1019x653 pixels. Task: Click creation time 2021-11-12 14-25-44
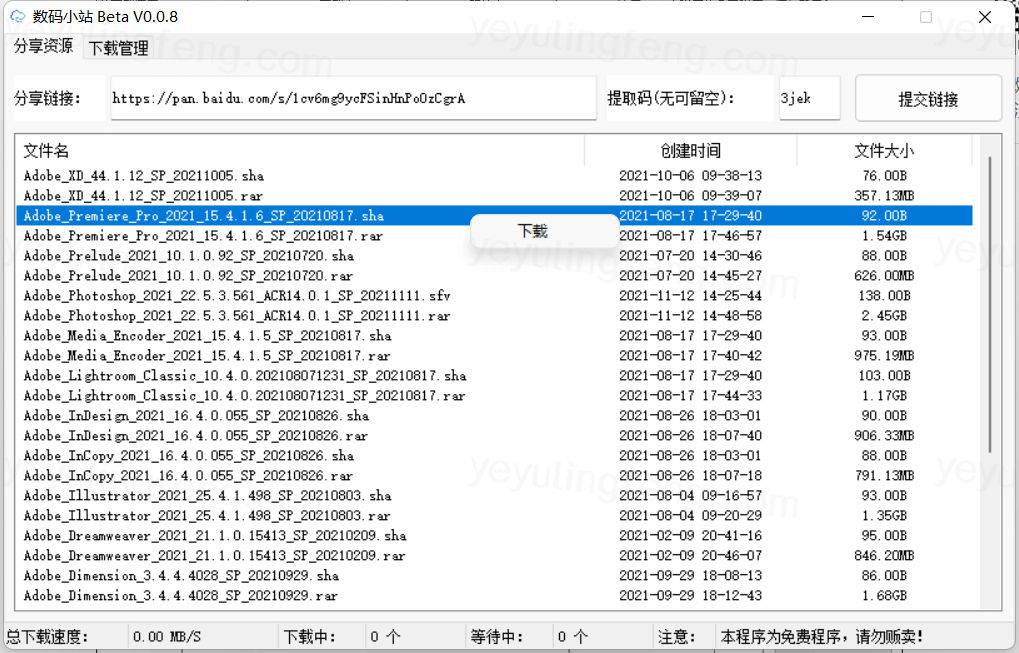point(690,296)
